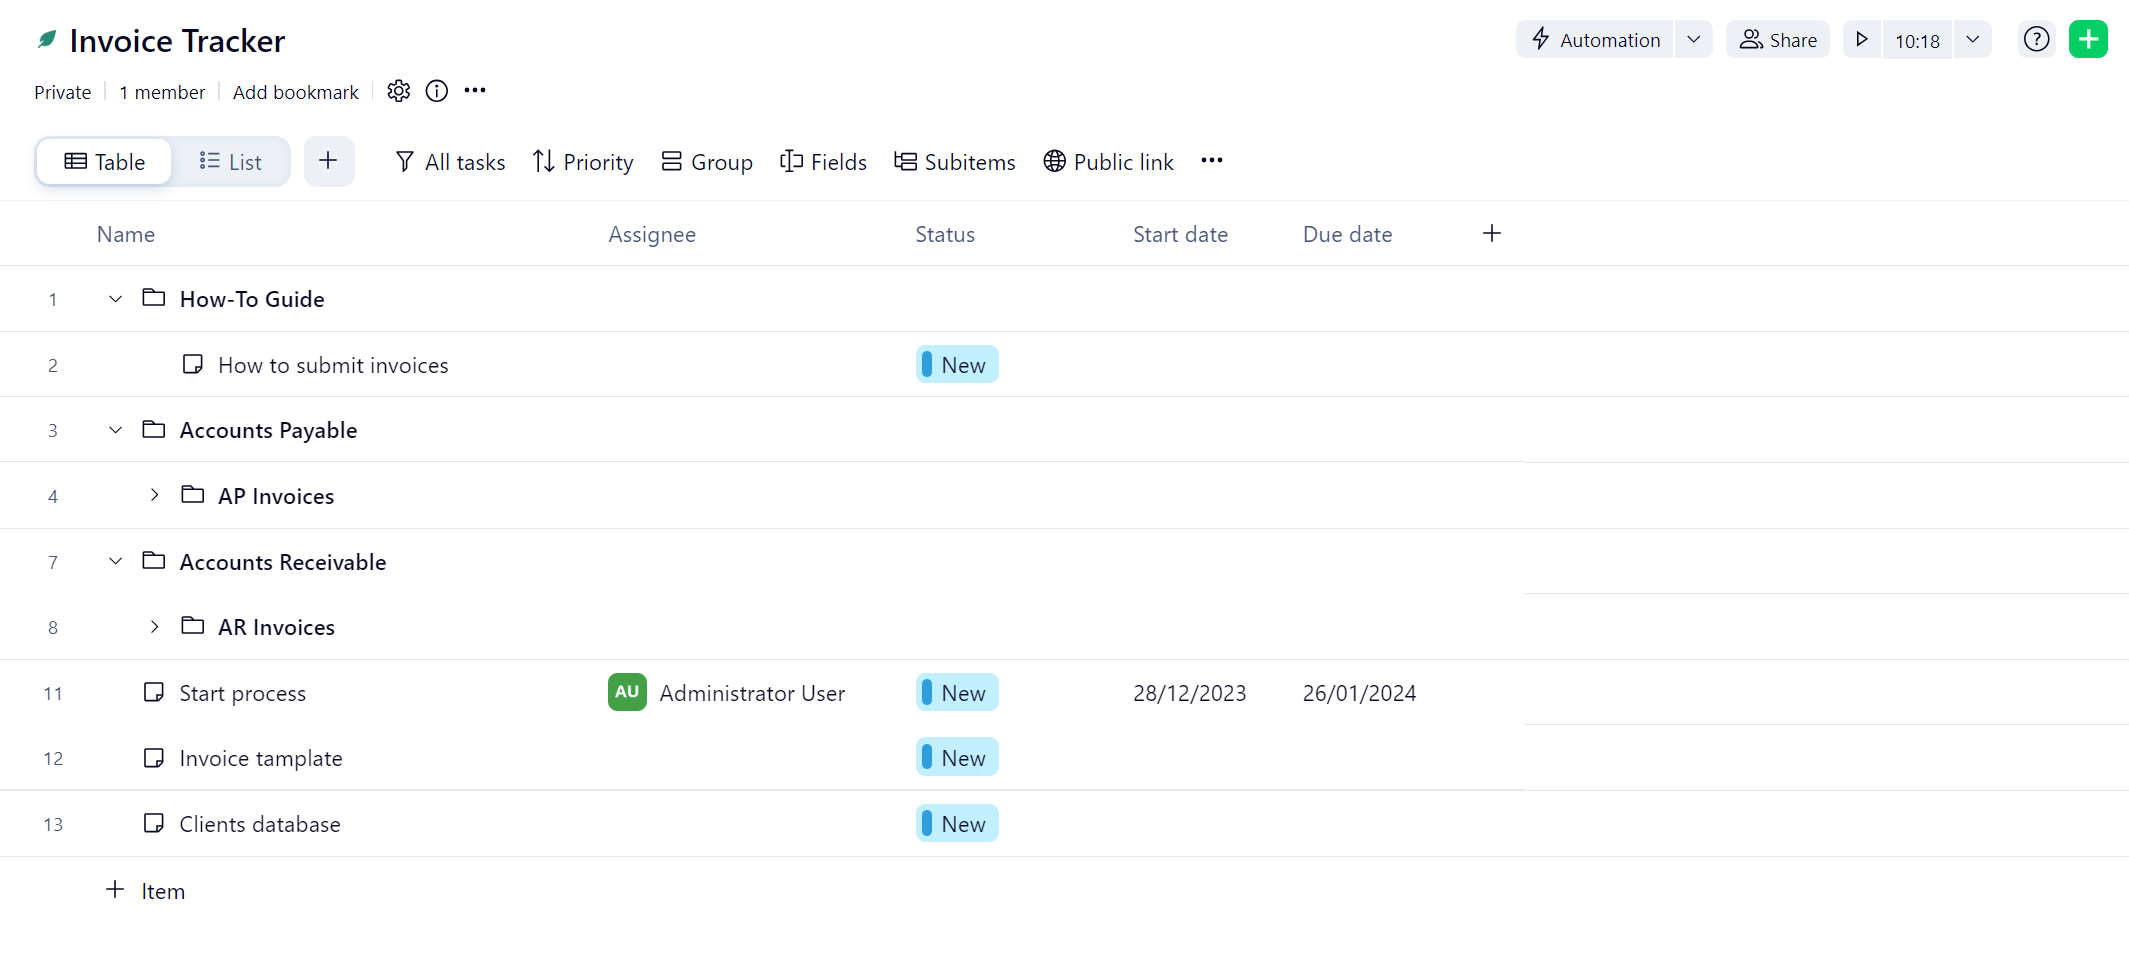This screenshot has height=954, width=2129.
Task: Open the help question mark icon
Action: pyautogui.click(x=2036, y=40)
